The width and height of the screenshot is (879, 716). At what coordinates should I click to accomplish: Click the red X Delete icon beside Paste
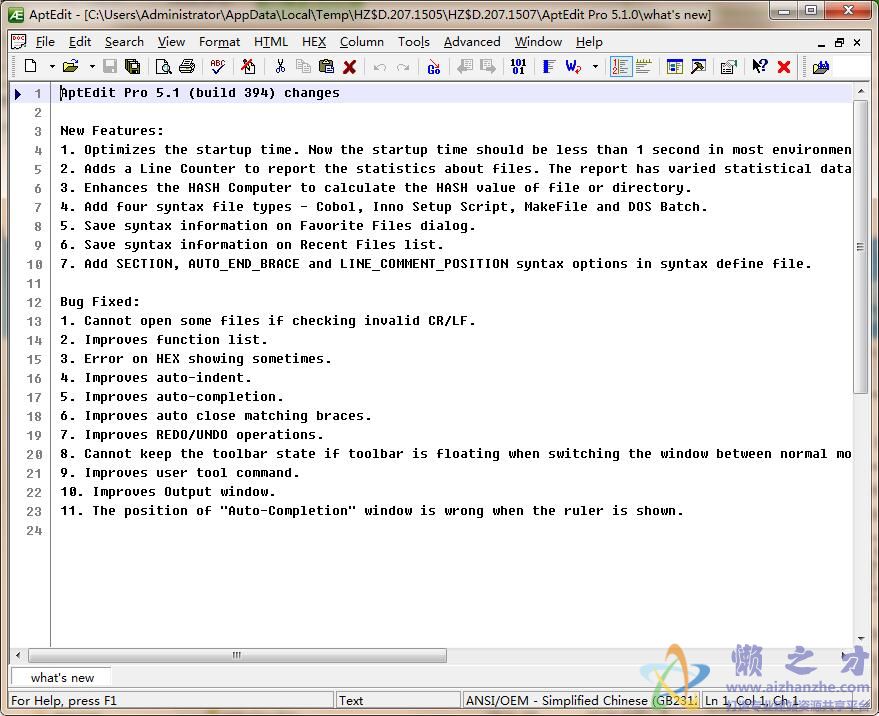(x=349, y=67)
